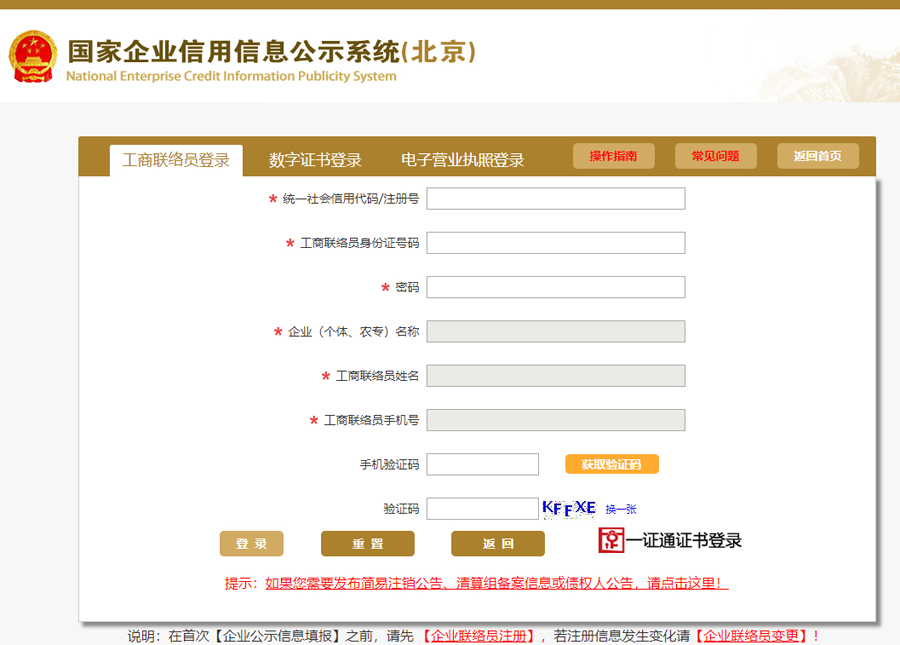Click the 返回 back button
This screenshot has width=900, height=645.
tap(498, 543)
